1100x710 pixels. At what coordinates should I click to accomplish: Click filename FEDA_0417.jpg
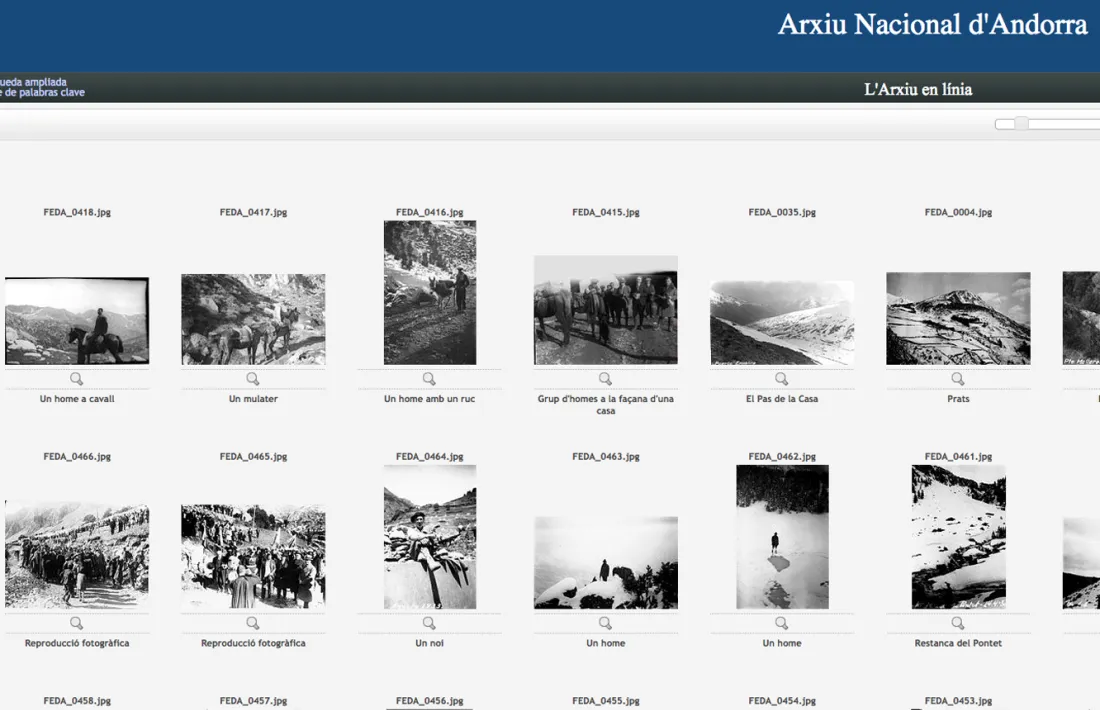click(x=253, y=212)
